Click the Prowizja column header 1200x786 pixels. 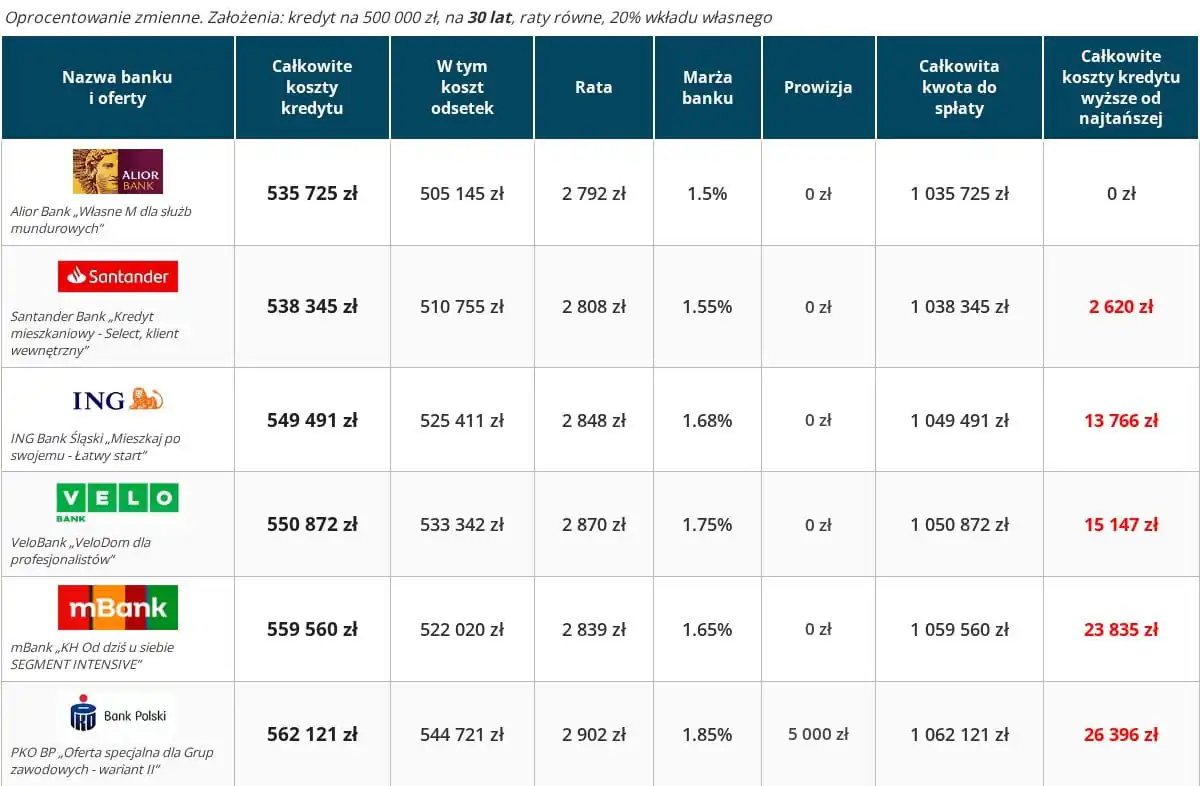(x=818, y=87)
